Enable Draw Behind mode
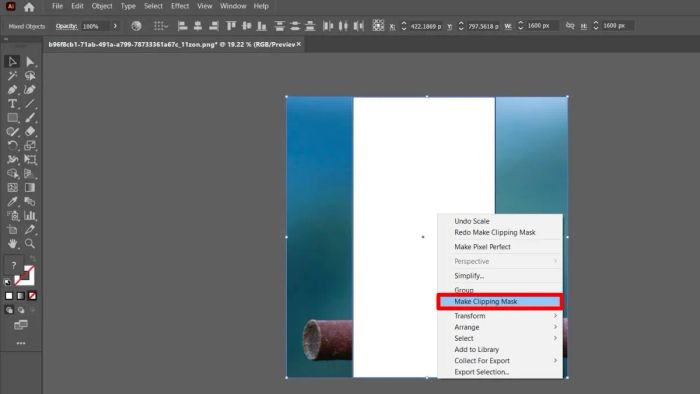 [x=21, y=310]
